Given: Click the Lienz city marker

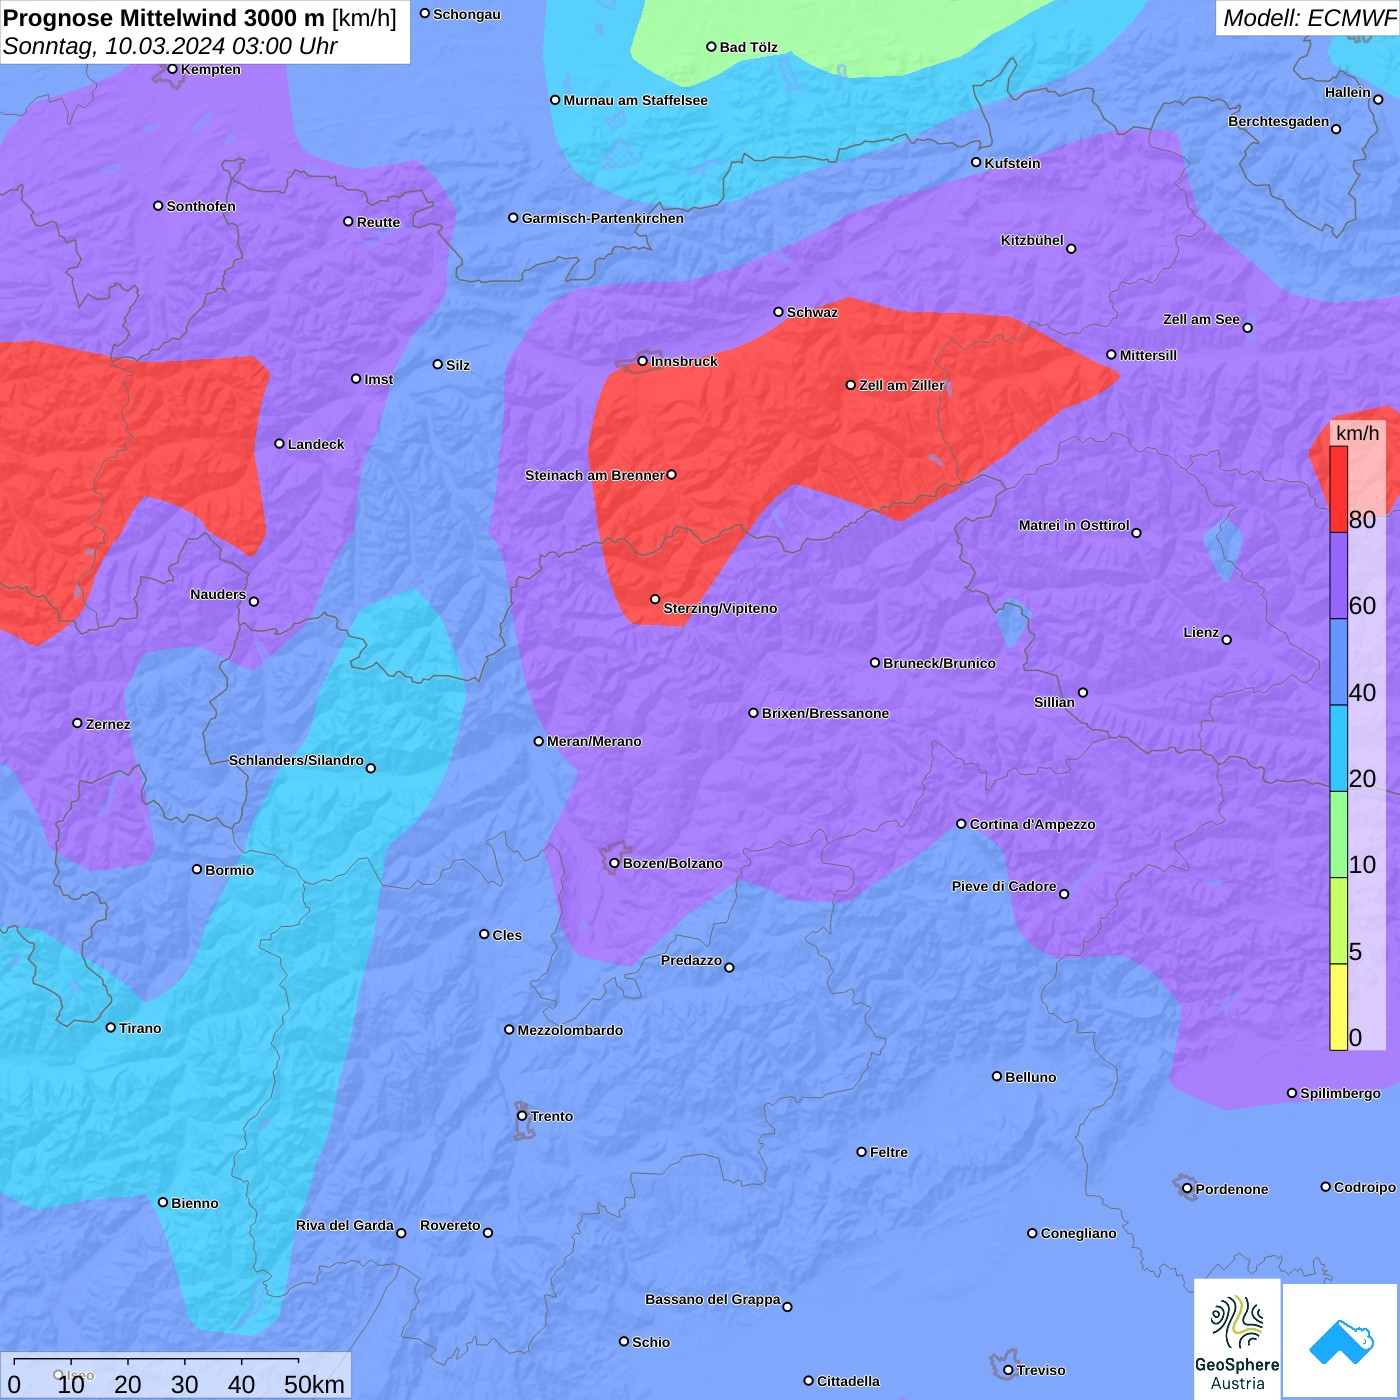Looking at the screenshot, I should [1227, 640].
